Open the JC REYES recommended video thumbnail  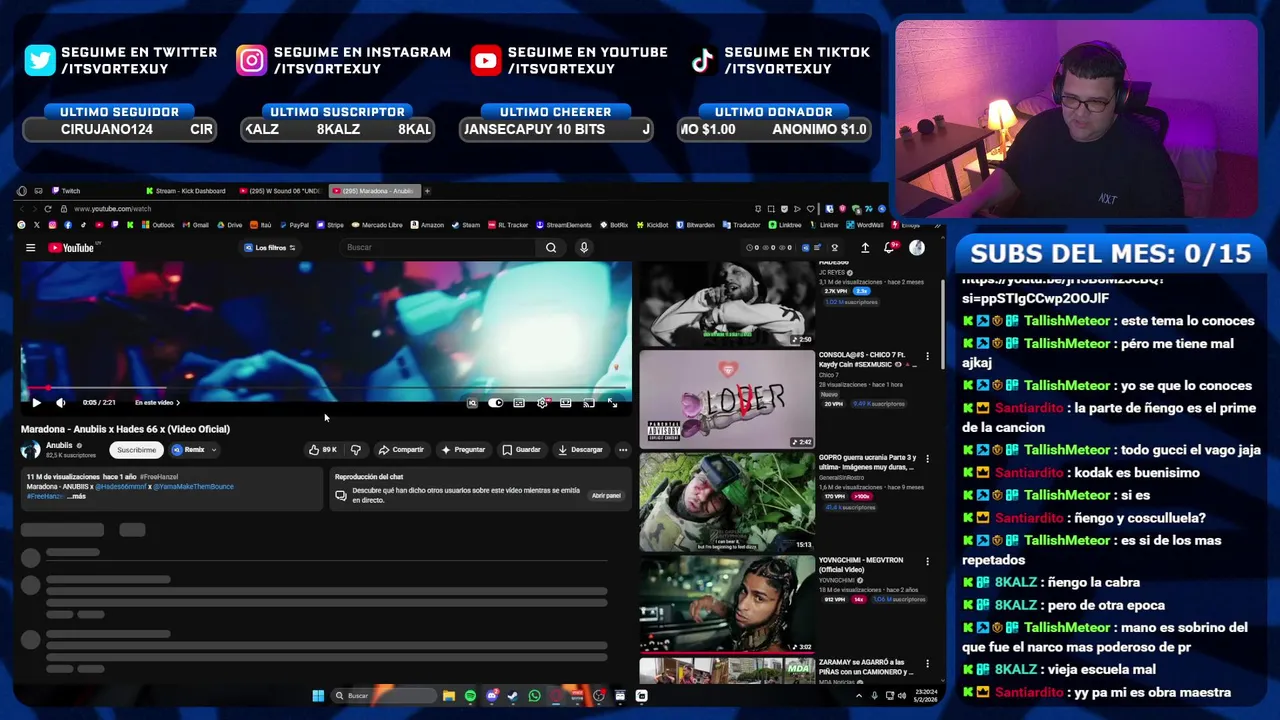click(x=727, y=304)
